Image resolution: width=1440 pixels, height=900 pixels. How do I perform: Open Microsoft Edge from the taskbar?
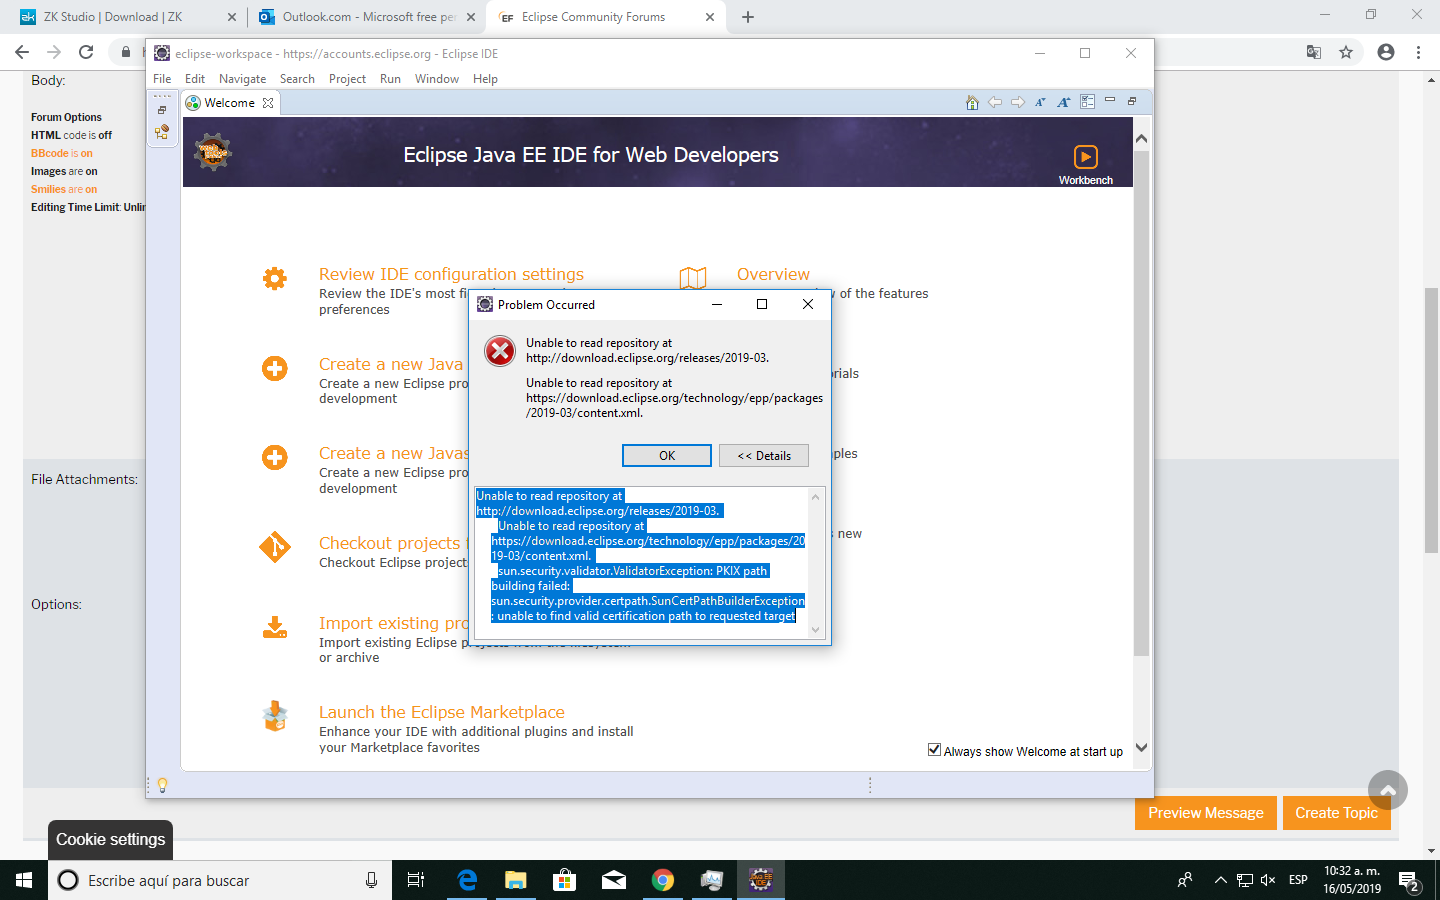coord(467,880)
